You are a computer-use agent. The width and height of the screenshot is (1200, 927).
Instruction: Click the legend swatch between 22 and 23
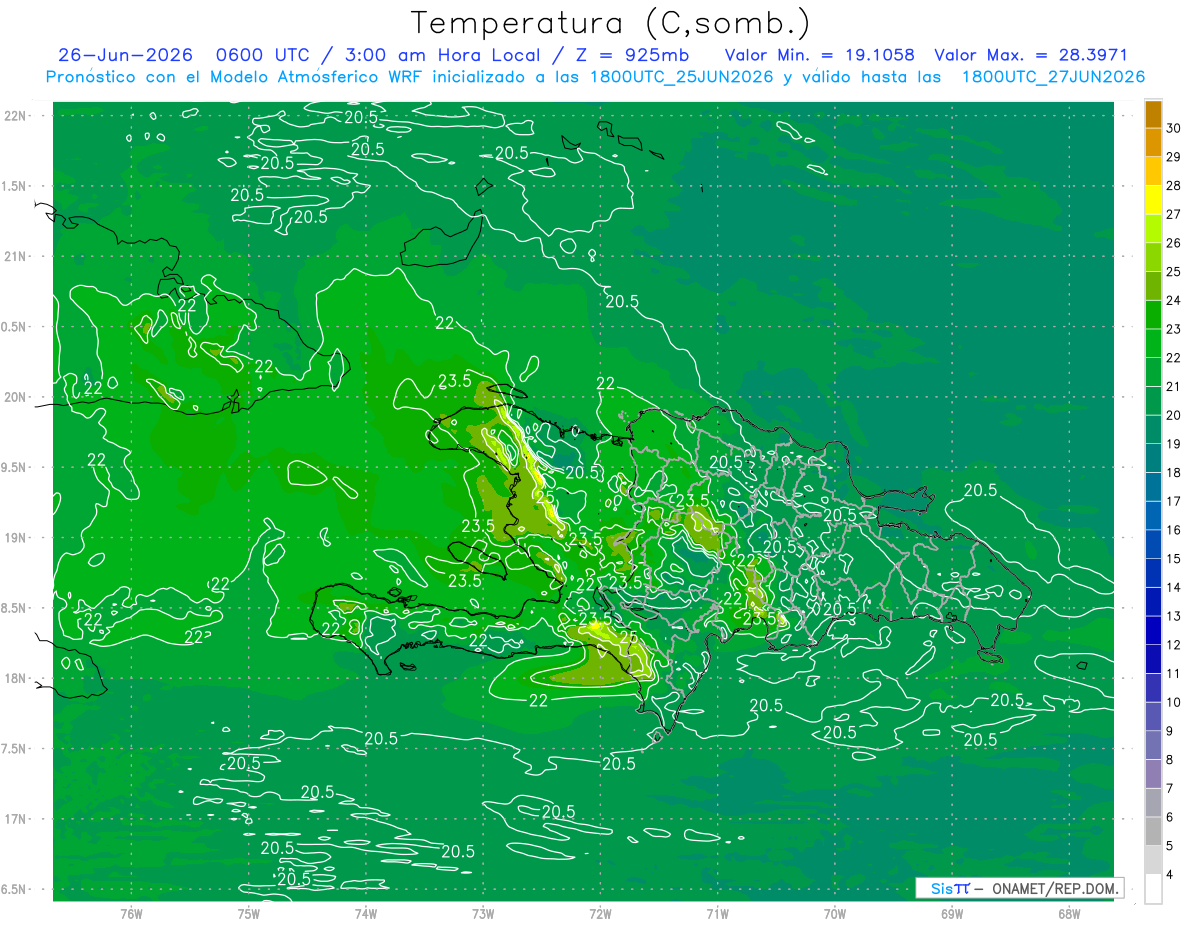[1153, 344]
